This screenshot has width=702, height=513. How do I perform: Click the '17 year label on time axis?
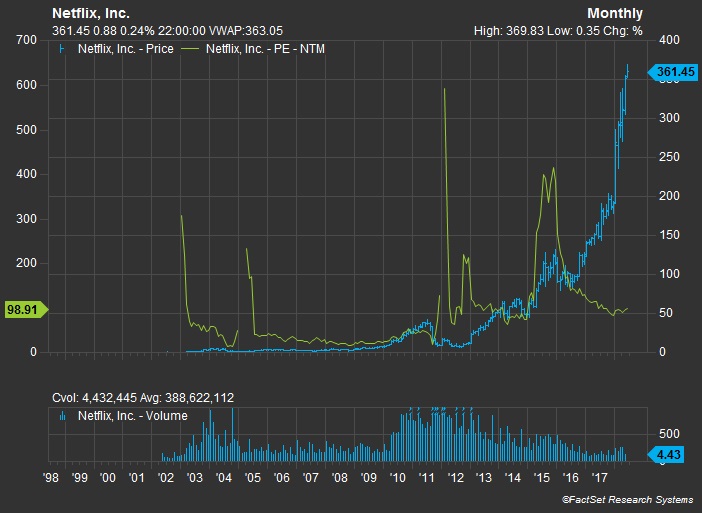click(x=599, y=478)
